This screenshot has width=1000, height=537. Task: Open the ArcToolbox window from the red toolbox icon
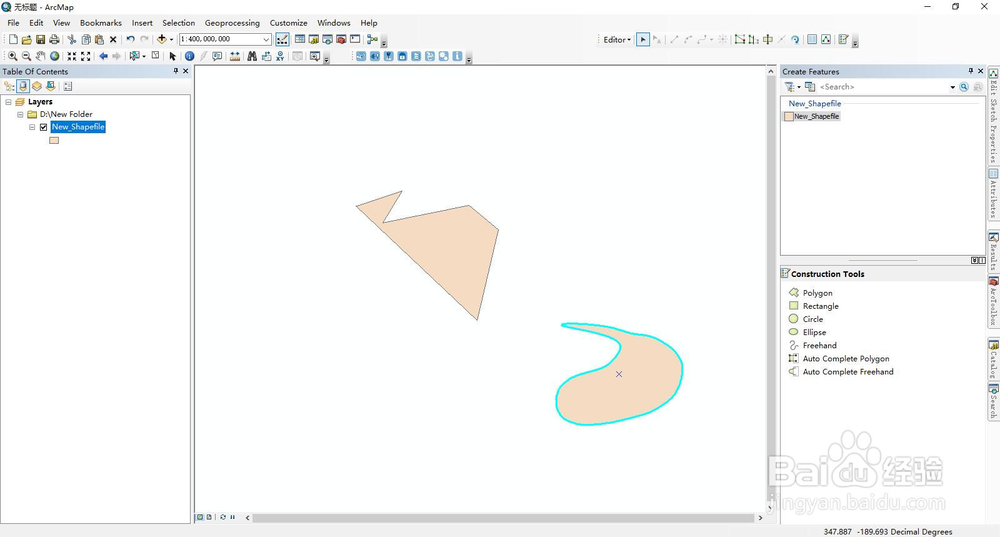tap(341, 40)
